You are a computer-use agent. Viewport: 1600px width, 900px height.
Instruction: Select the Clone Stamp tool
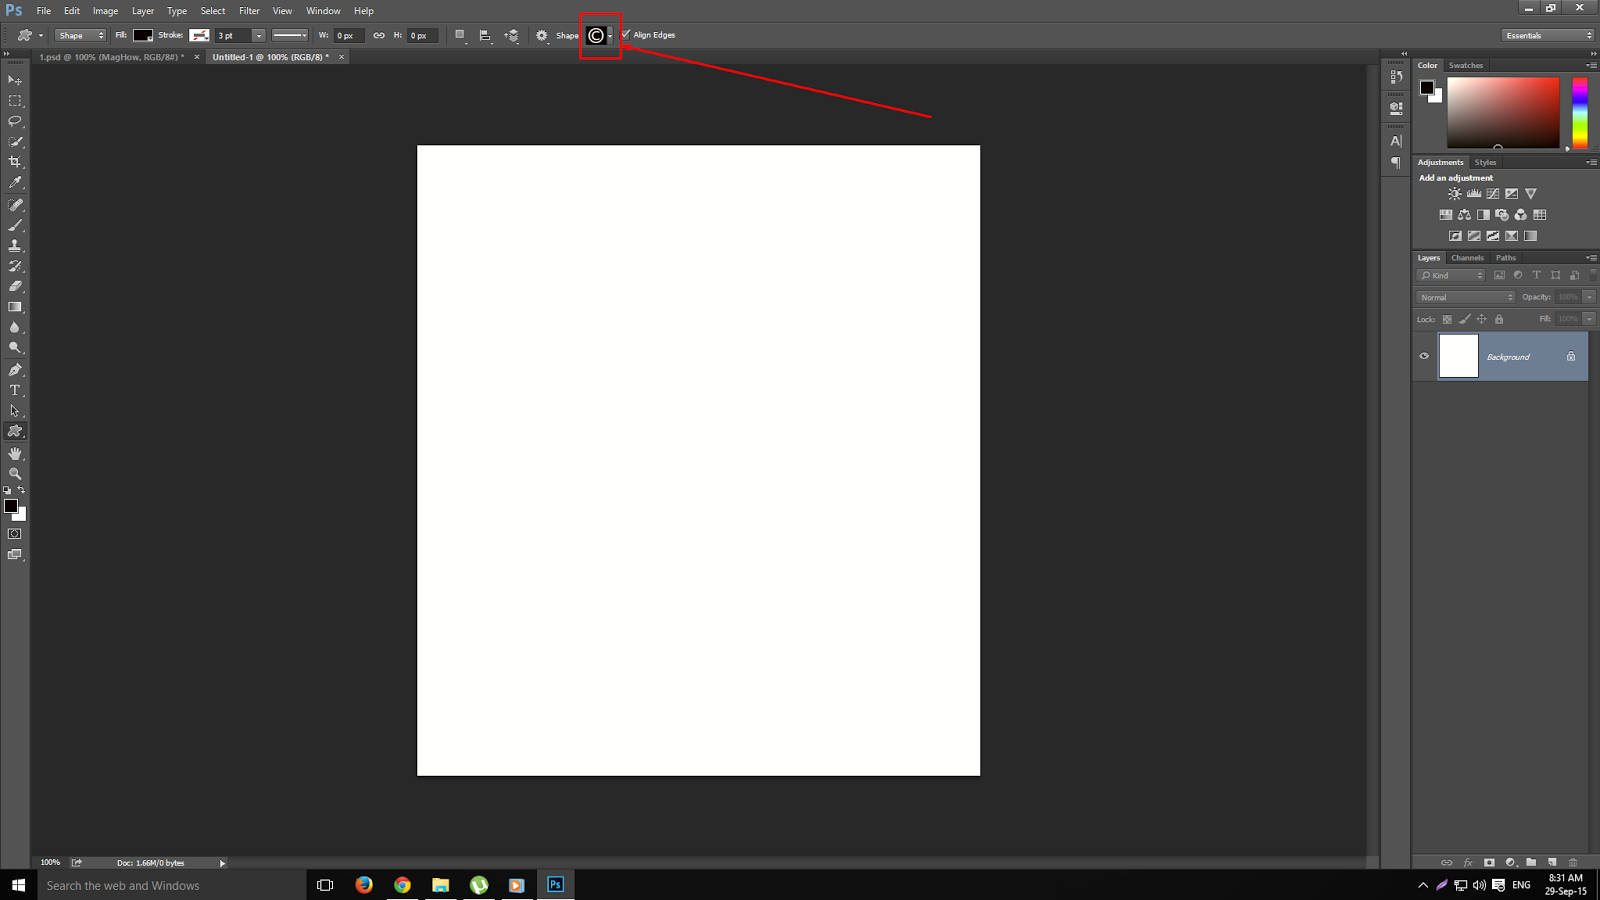click(15, 246)
